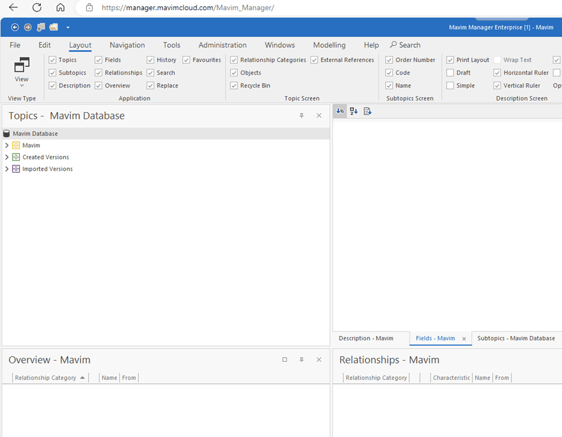Expand the Created Versions node
This screenshot has height=437, width=562.
pyautogui.click(x=6, y=157)
